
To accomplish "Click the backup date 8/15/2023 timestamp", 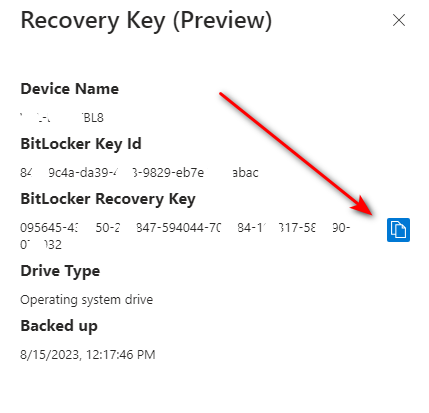I will [x=88, y=355].
